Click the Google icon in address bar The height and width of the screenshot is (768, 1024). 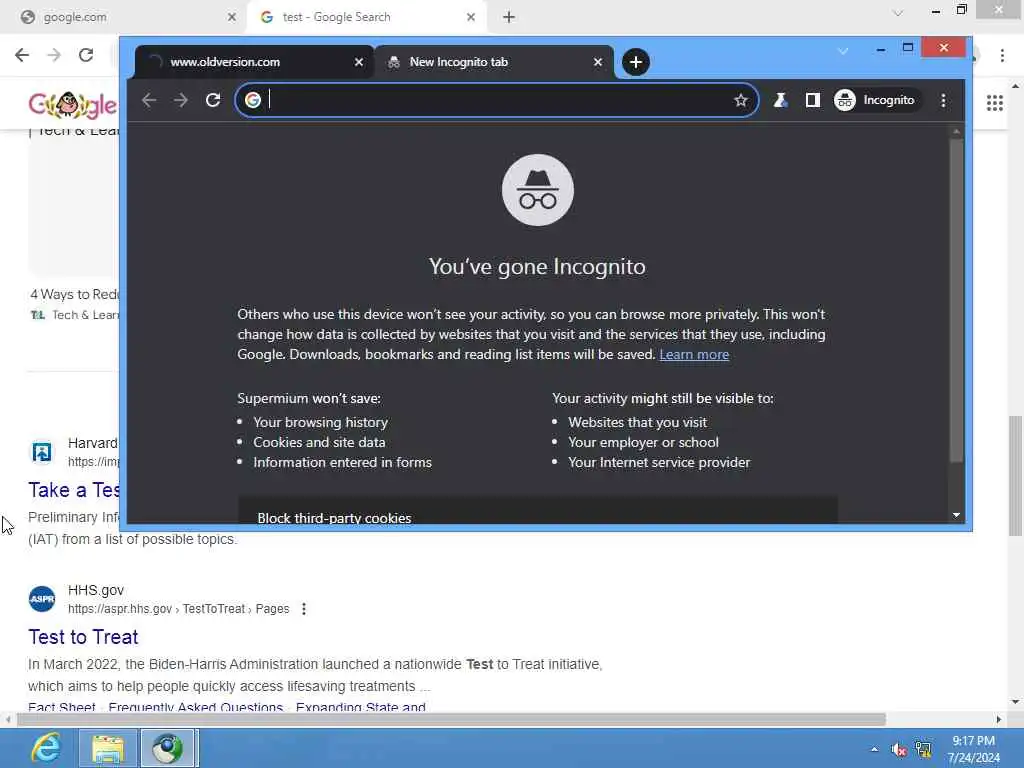click(253, 100)
